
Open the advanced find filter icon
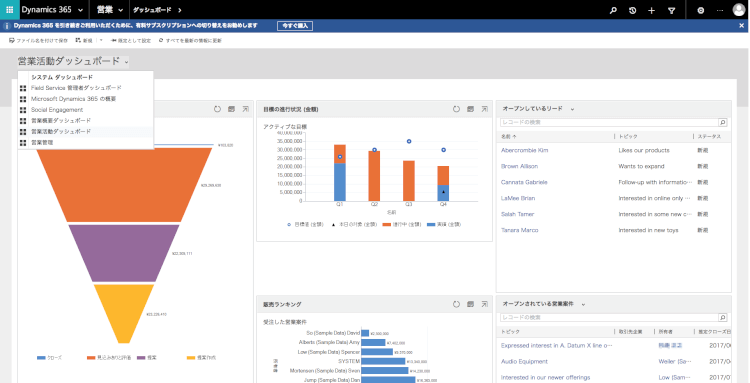click(672, 10)
